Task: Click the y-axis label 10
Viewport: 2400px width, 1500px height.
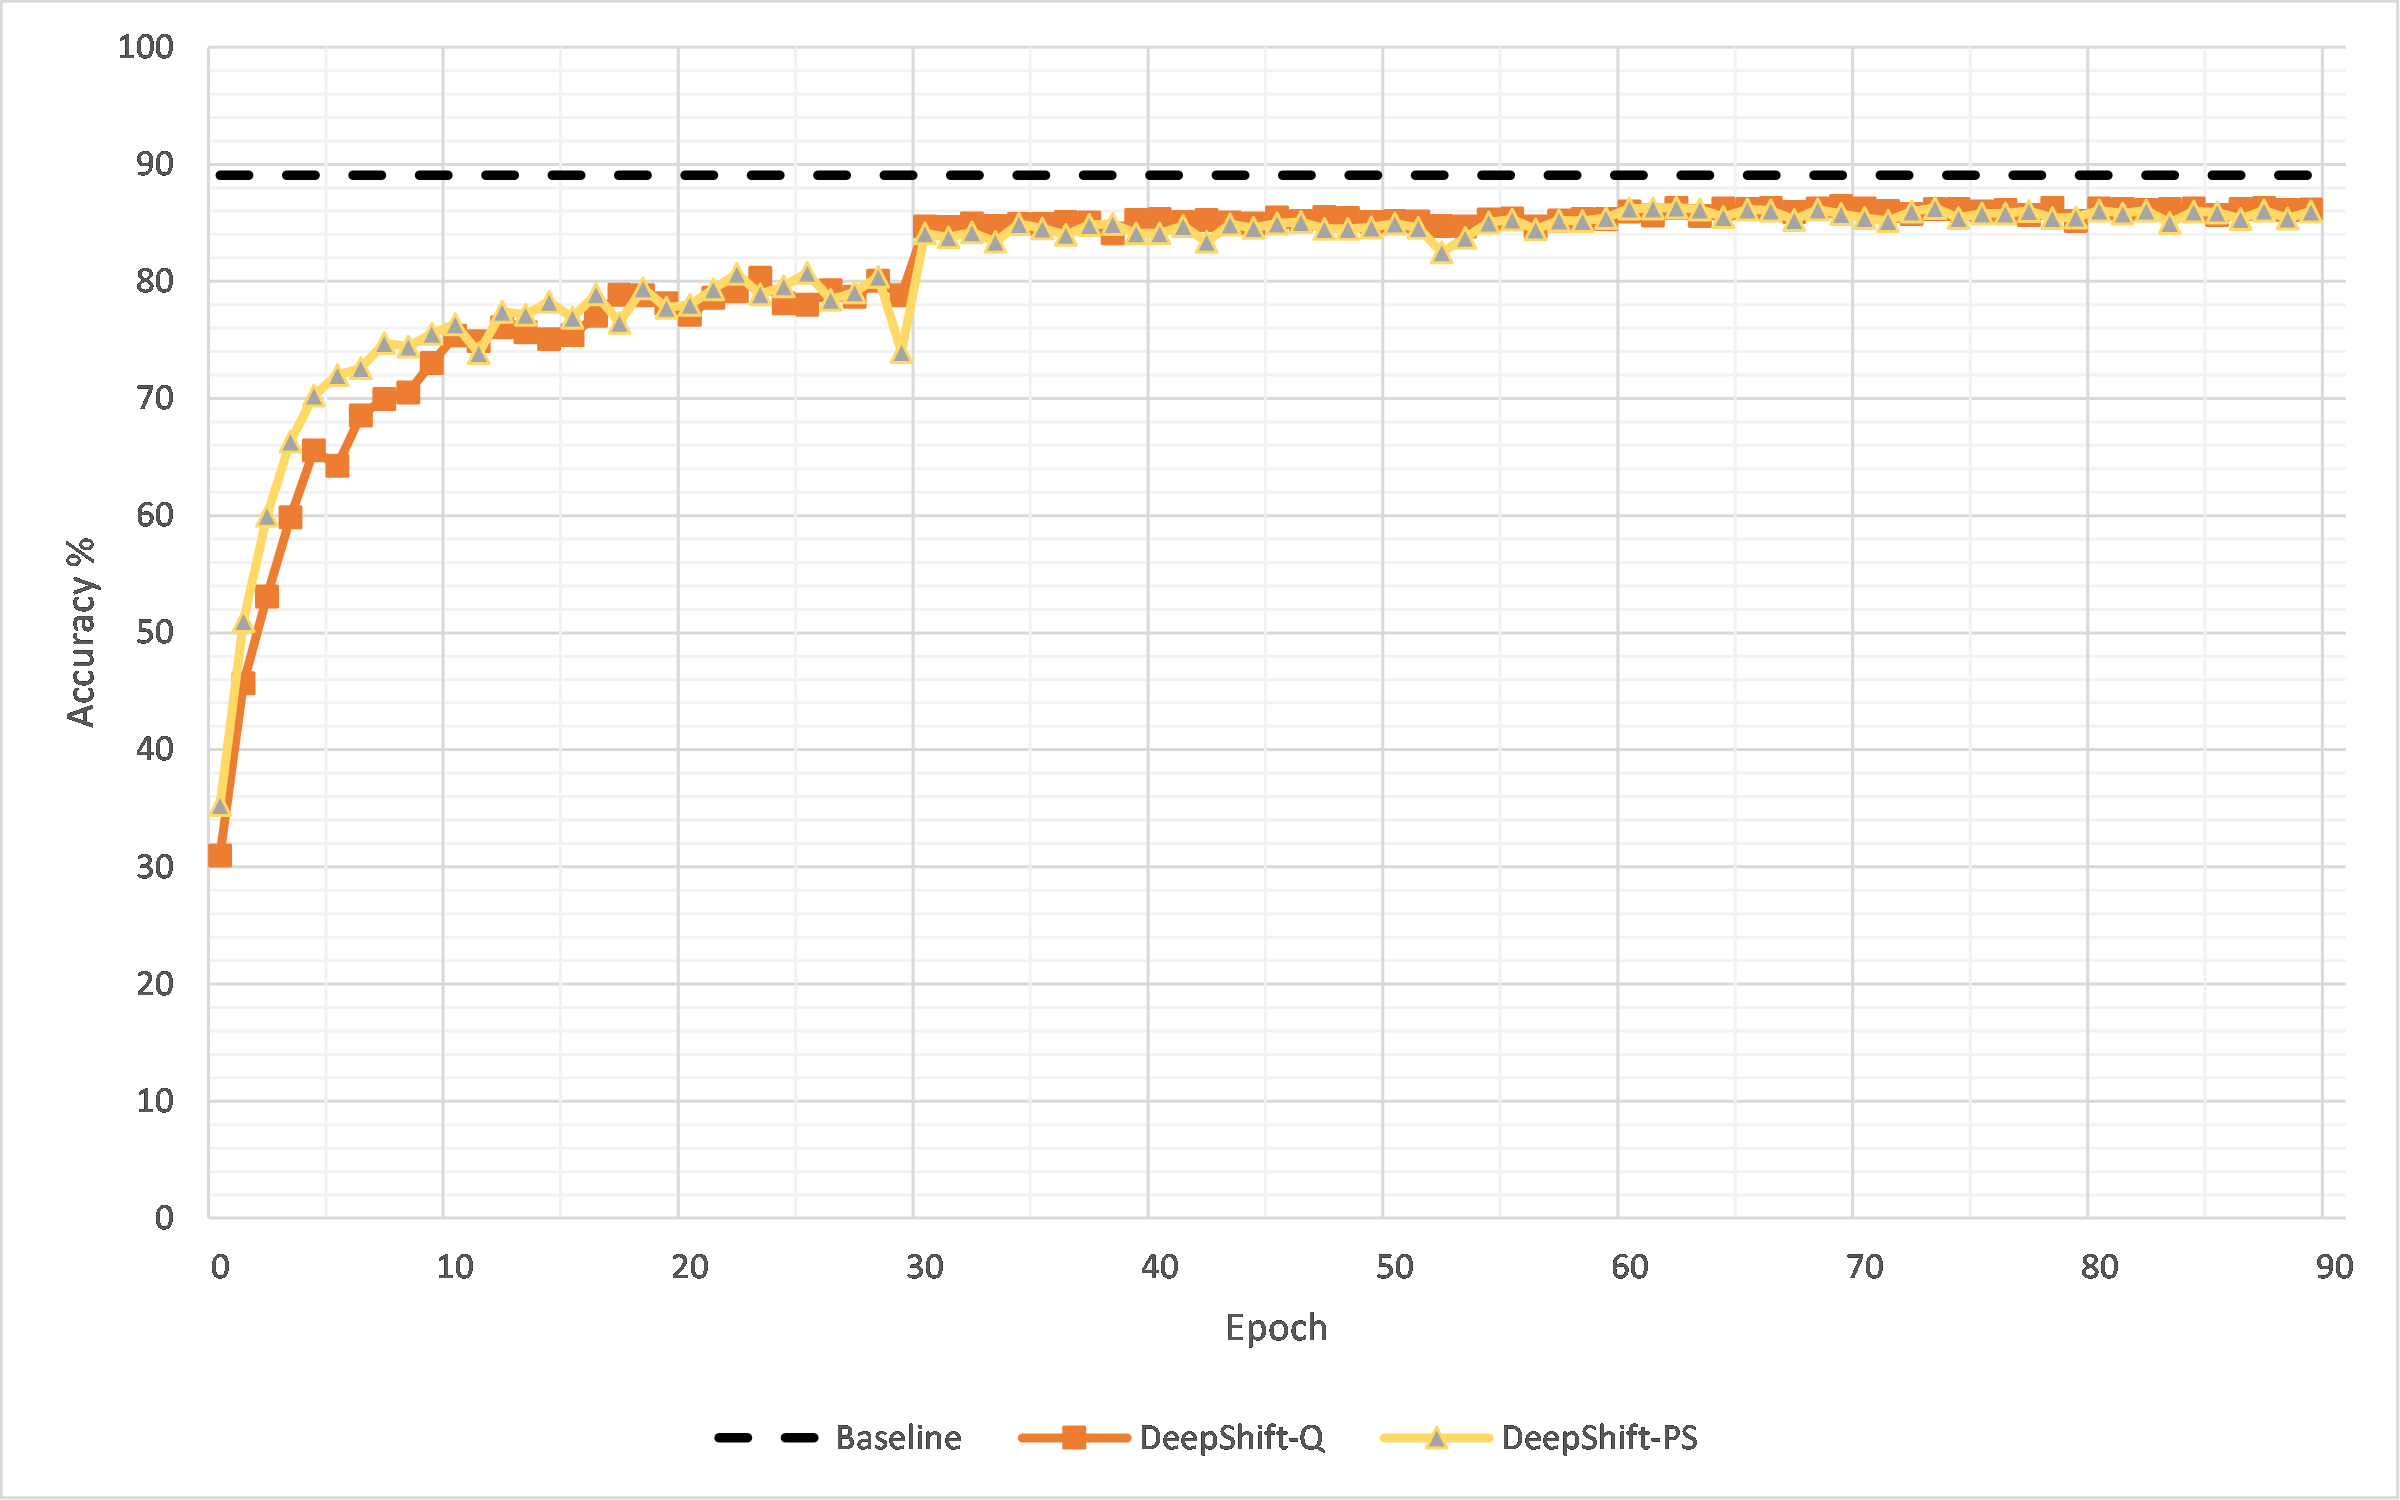Action: coord(155,1101)
